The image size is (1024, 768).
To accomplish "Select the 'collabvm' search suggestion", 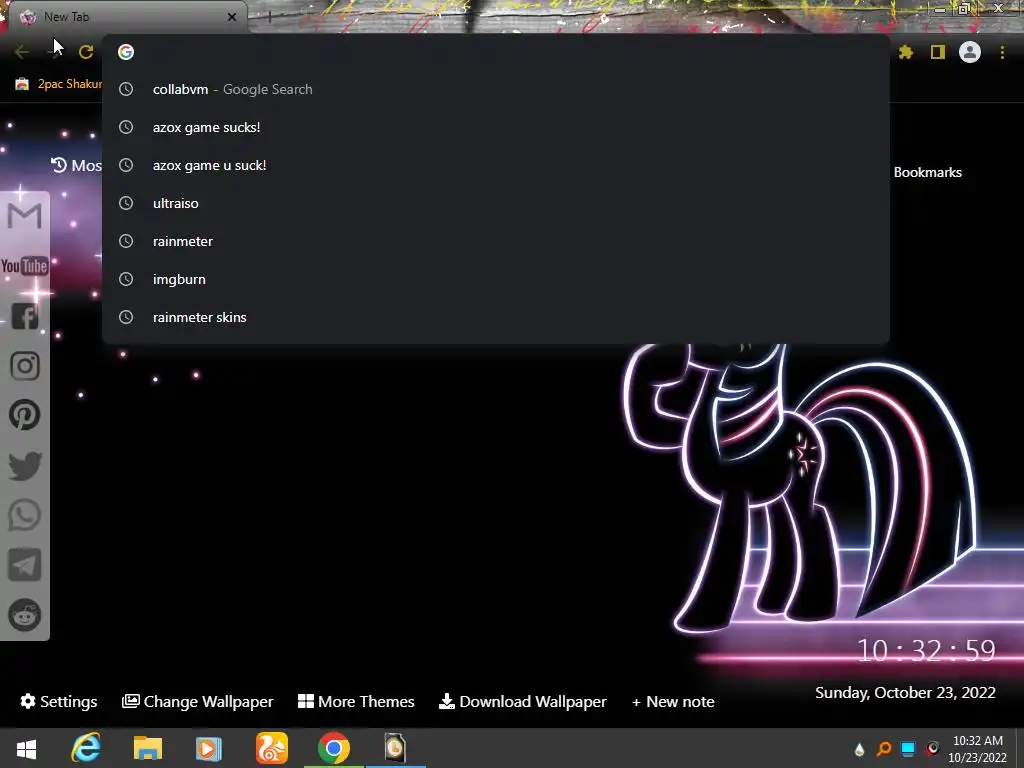I will point(496,89).
